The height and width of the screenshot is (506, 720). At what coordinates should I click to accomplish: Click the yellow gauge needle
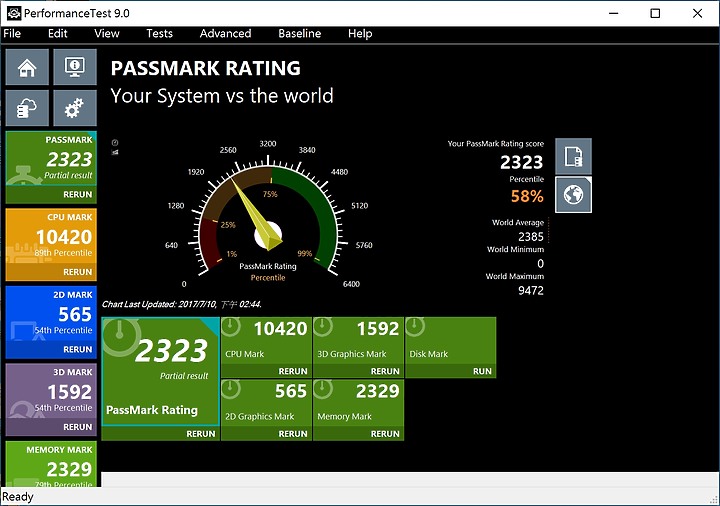255,212
